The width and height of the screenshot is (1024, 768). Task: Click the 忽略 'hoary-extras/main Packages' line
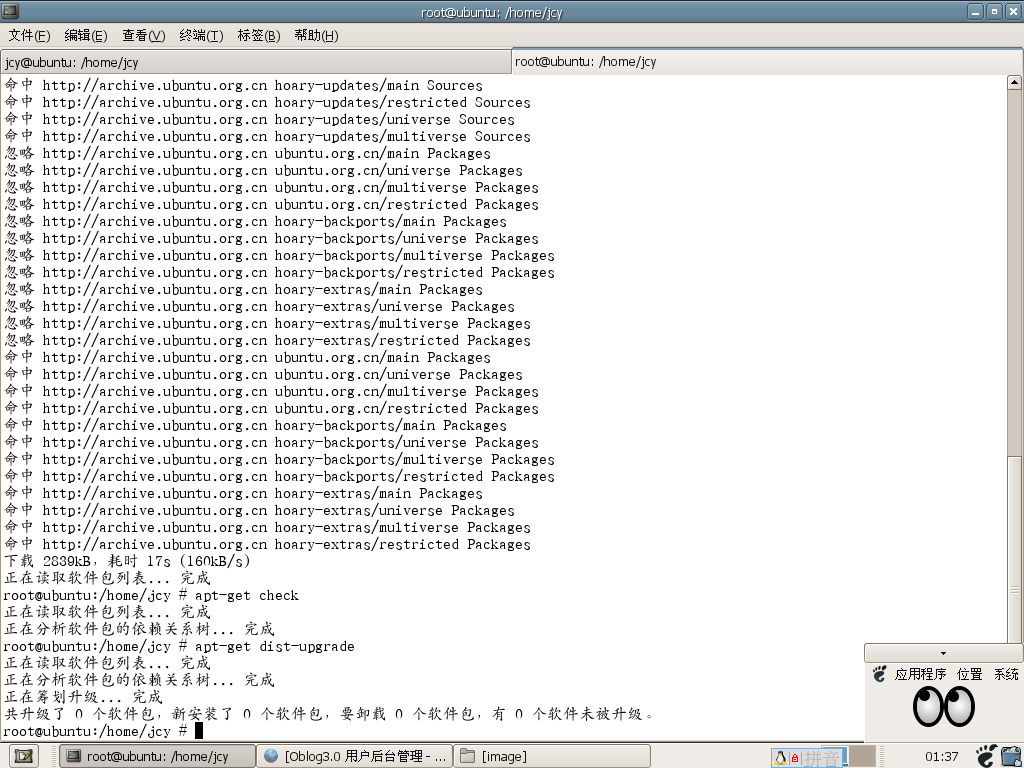tap(244, 289)
